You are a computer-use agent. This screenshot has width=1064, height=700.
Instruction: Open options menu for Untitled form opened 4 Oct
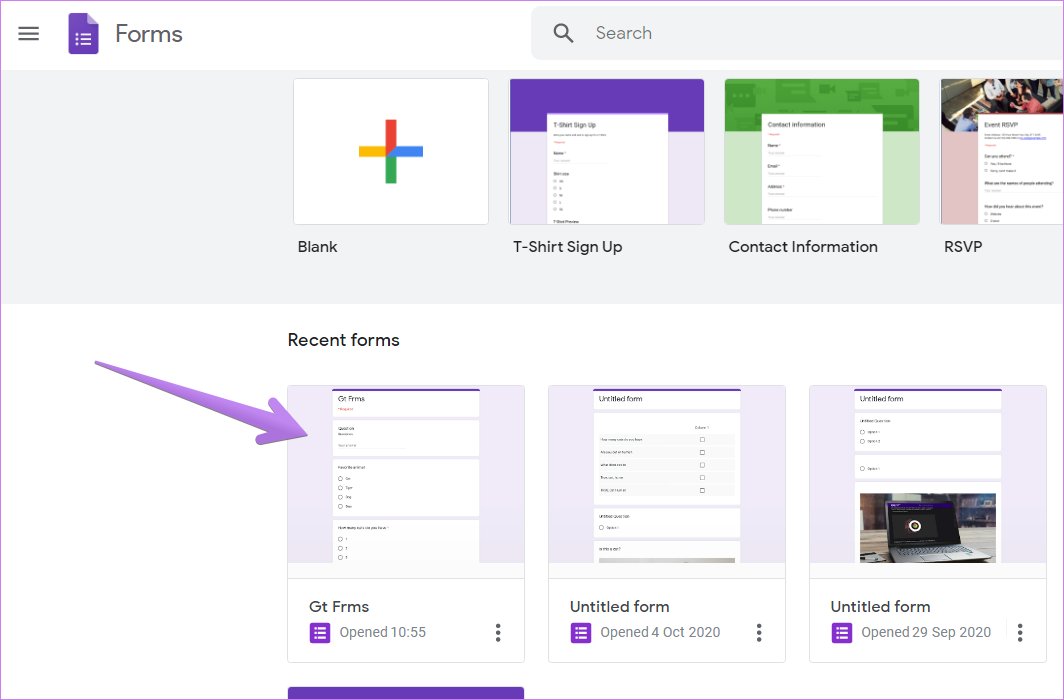759,633
